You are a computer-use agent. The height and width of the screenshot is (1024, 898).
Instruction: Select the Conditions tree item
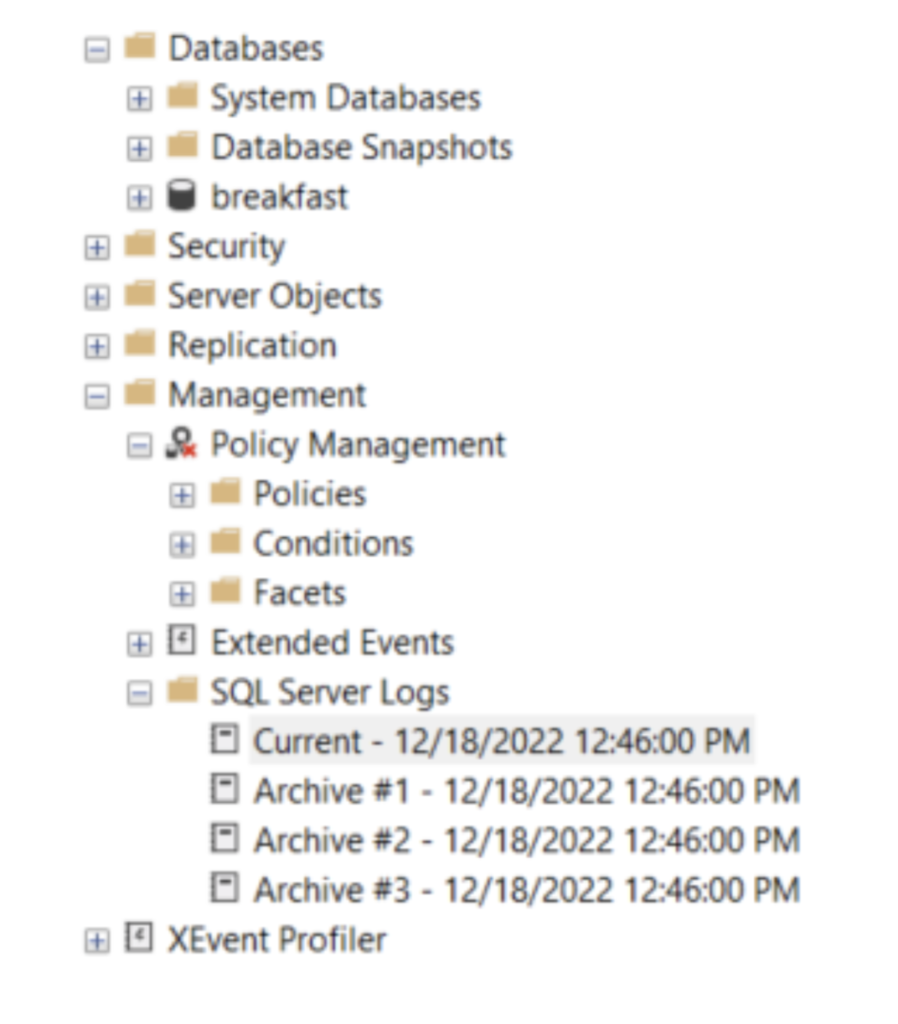333,543
